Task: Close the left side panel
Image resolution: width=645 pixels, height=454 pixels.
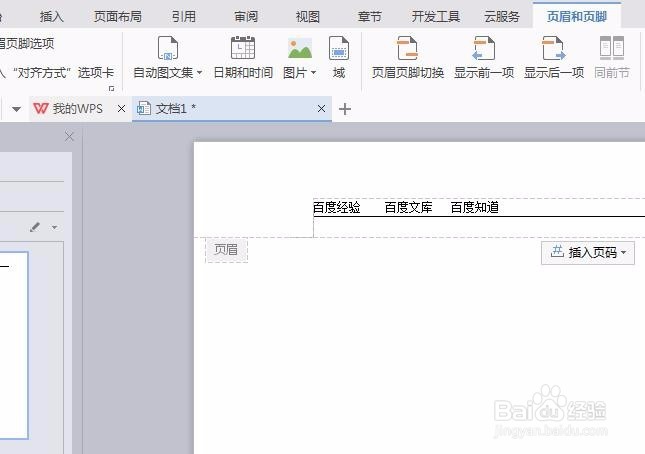Action: (69, 137)
